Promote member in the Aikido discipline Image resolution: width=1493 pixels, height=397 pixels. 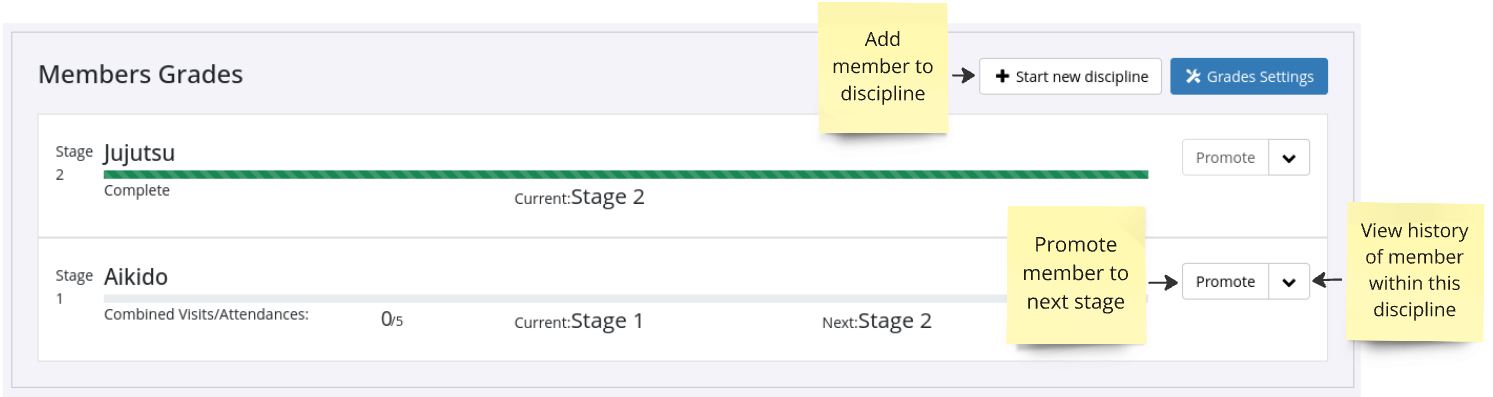pos(1225,282)
